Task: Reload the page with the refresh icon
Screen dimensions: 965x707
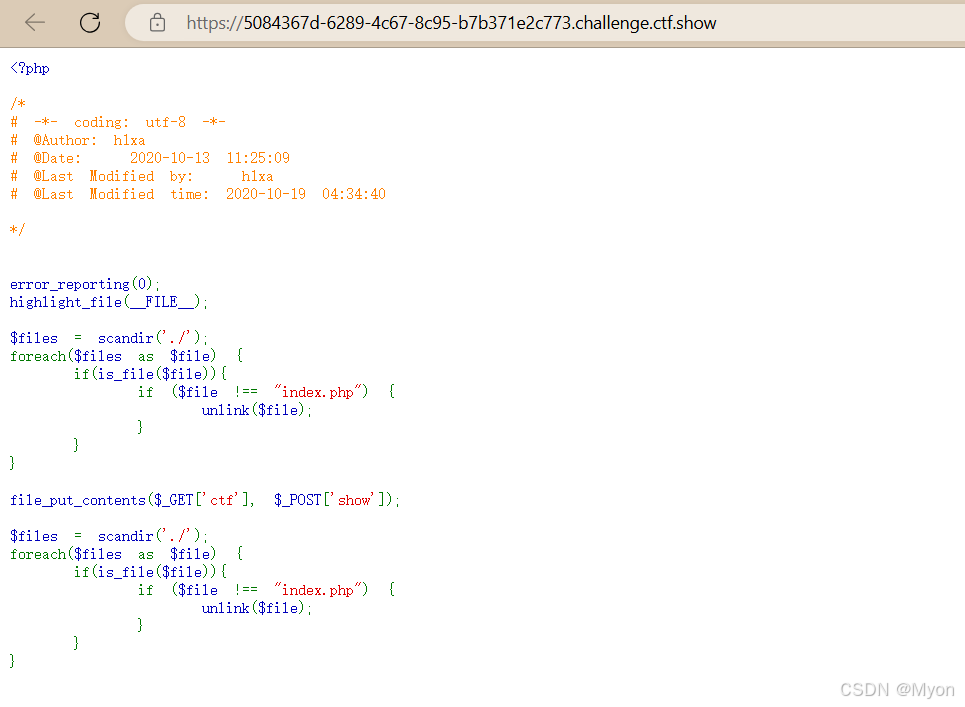Action: (x=90, y=23)
